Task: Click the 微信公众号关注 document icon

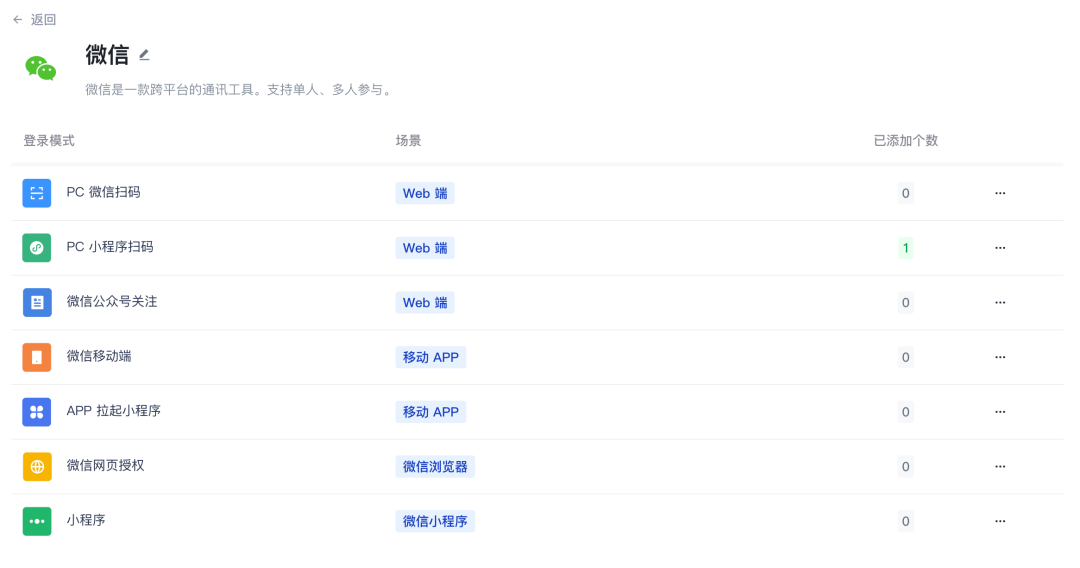Action: coord(37,302)
